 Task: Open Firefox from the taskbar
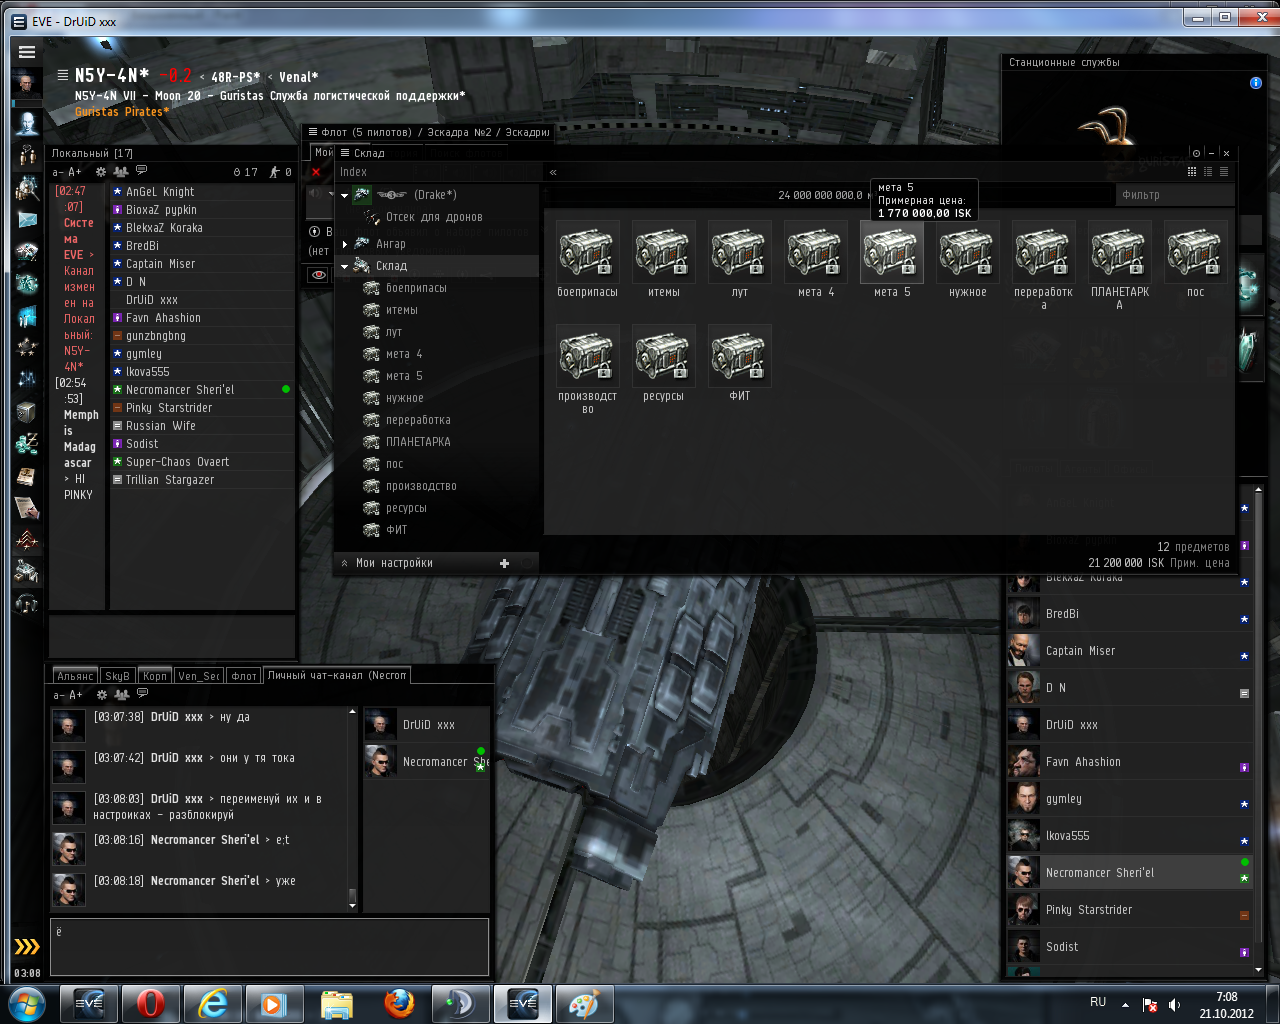(399, 1003)
